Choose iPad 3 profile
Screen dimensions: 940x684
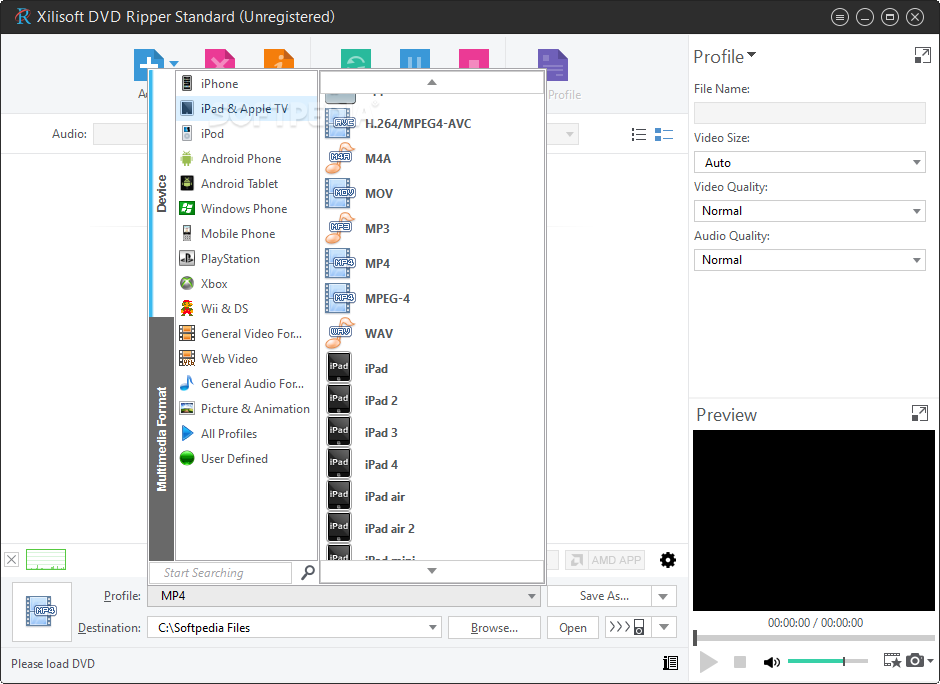(432, 432)
